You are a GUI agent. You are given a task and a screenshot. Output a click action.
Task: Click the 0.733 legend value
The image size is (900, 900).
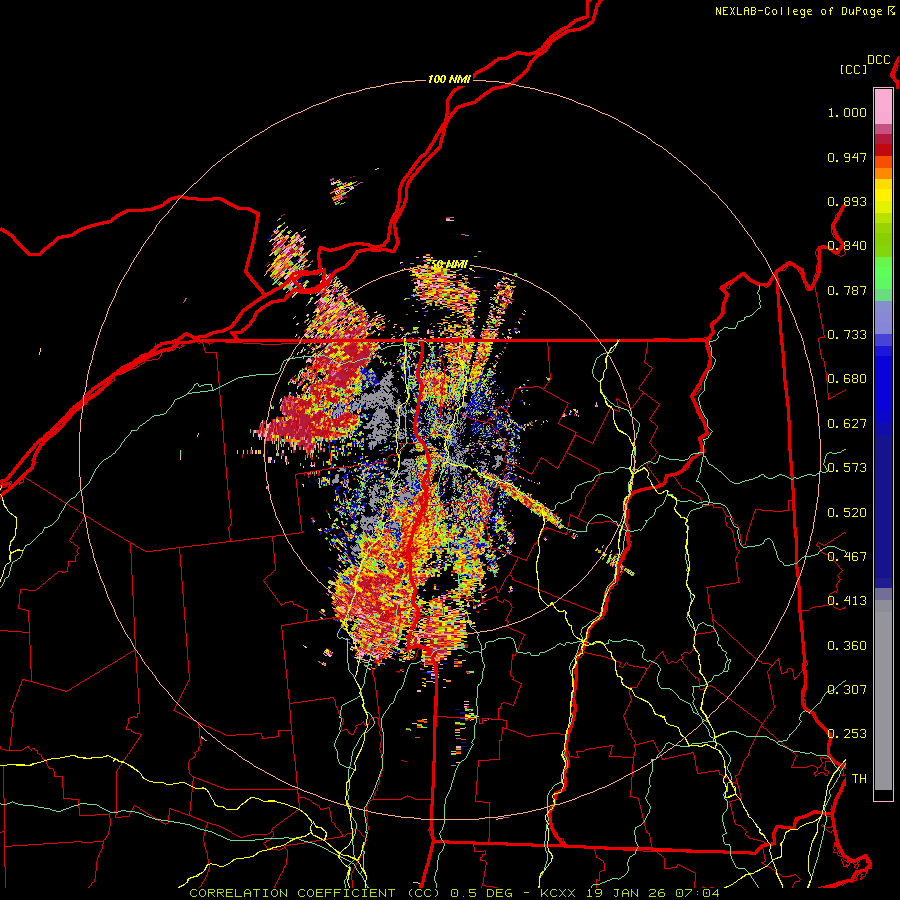point(847,335)
